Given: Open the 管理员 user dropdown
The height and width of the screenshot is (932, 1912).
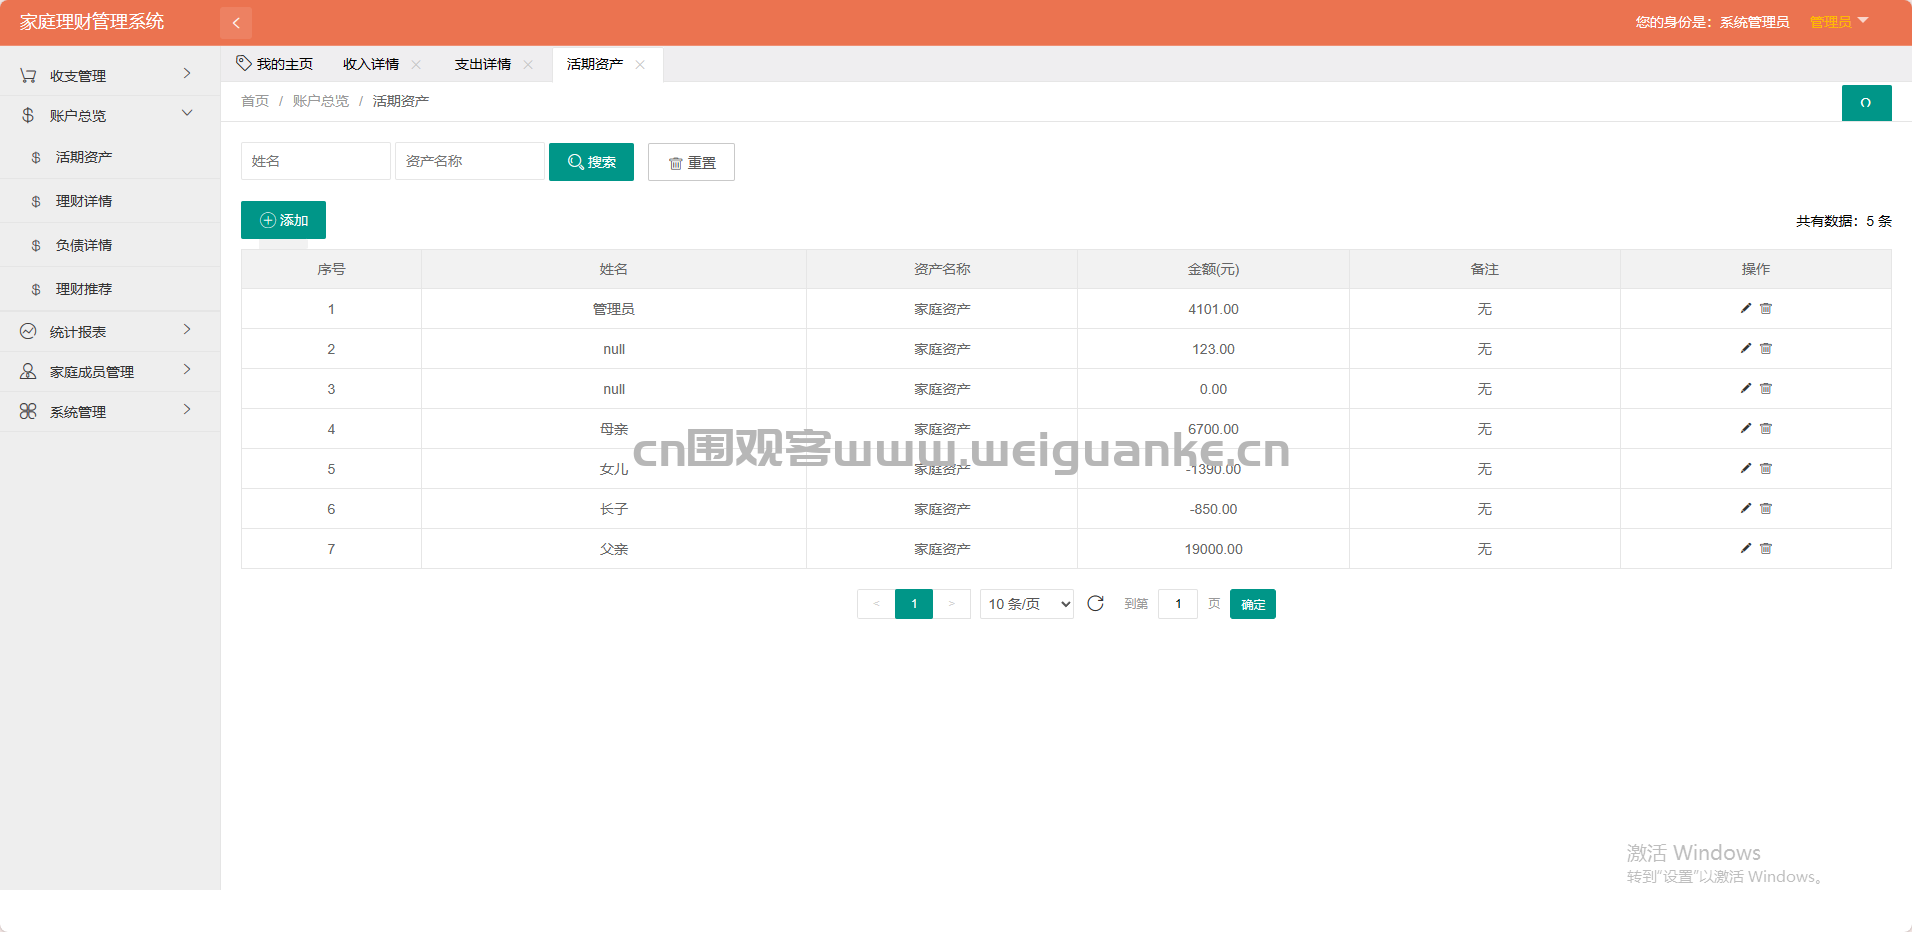Looking at the screenshot, I should (x=1839, y=22).
